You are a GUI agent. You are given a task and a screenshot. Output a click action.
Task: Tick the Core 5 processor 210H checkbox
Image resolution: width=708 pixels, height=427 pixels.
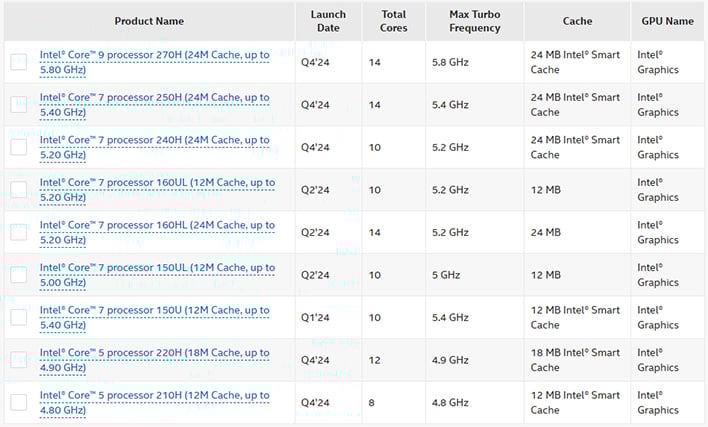click(x=19, y=402)
